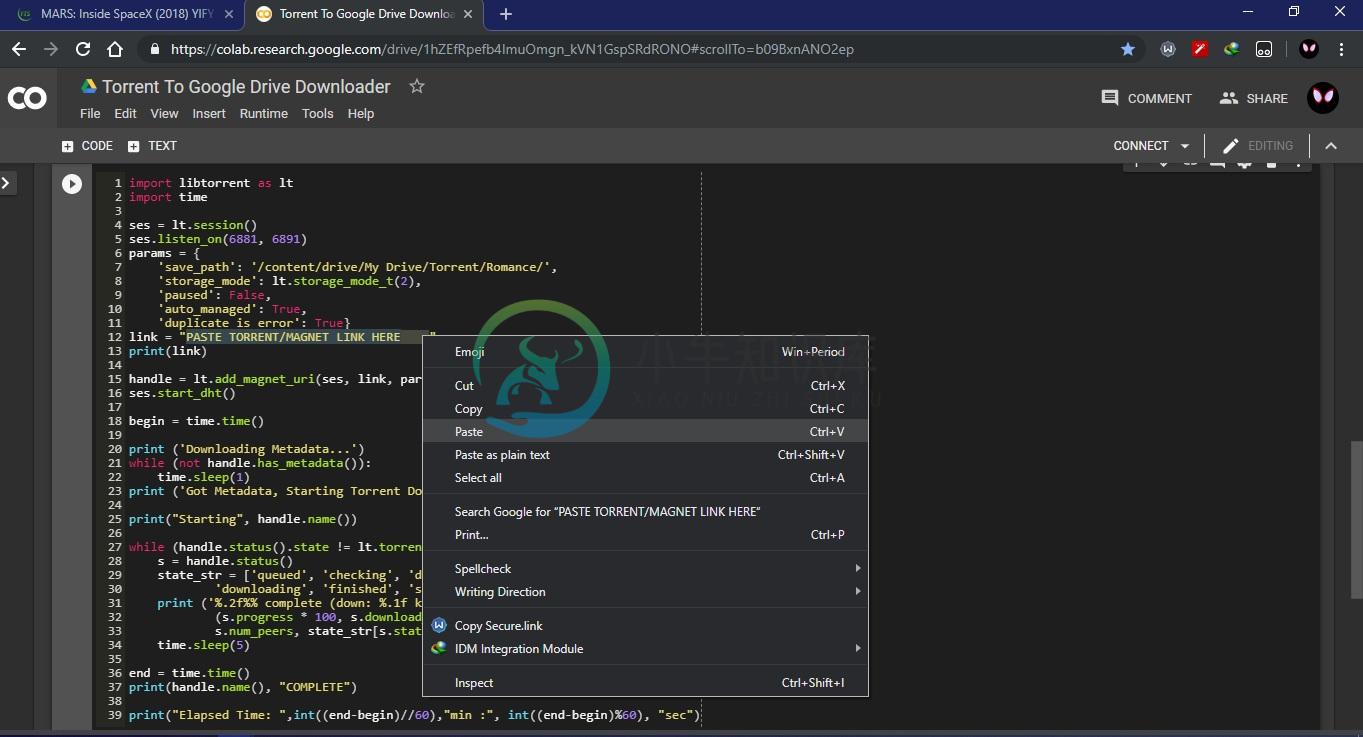Viewport: 1363px width, 737px height.
Task: Reload the current page
Action: tap(83, 49)
